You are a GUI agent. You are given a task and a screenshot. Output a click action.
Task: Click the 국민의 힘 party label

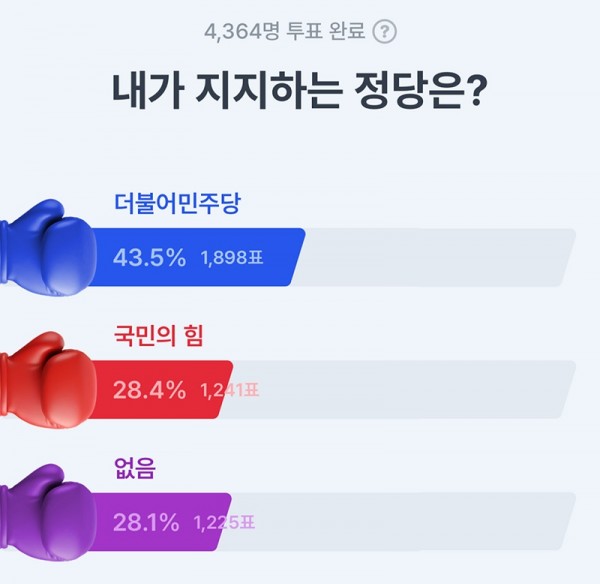point(158,338)
